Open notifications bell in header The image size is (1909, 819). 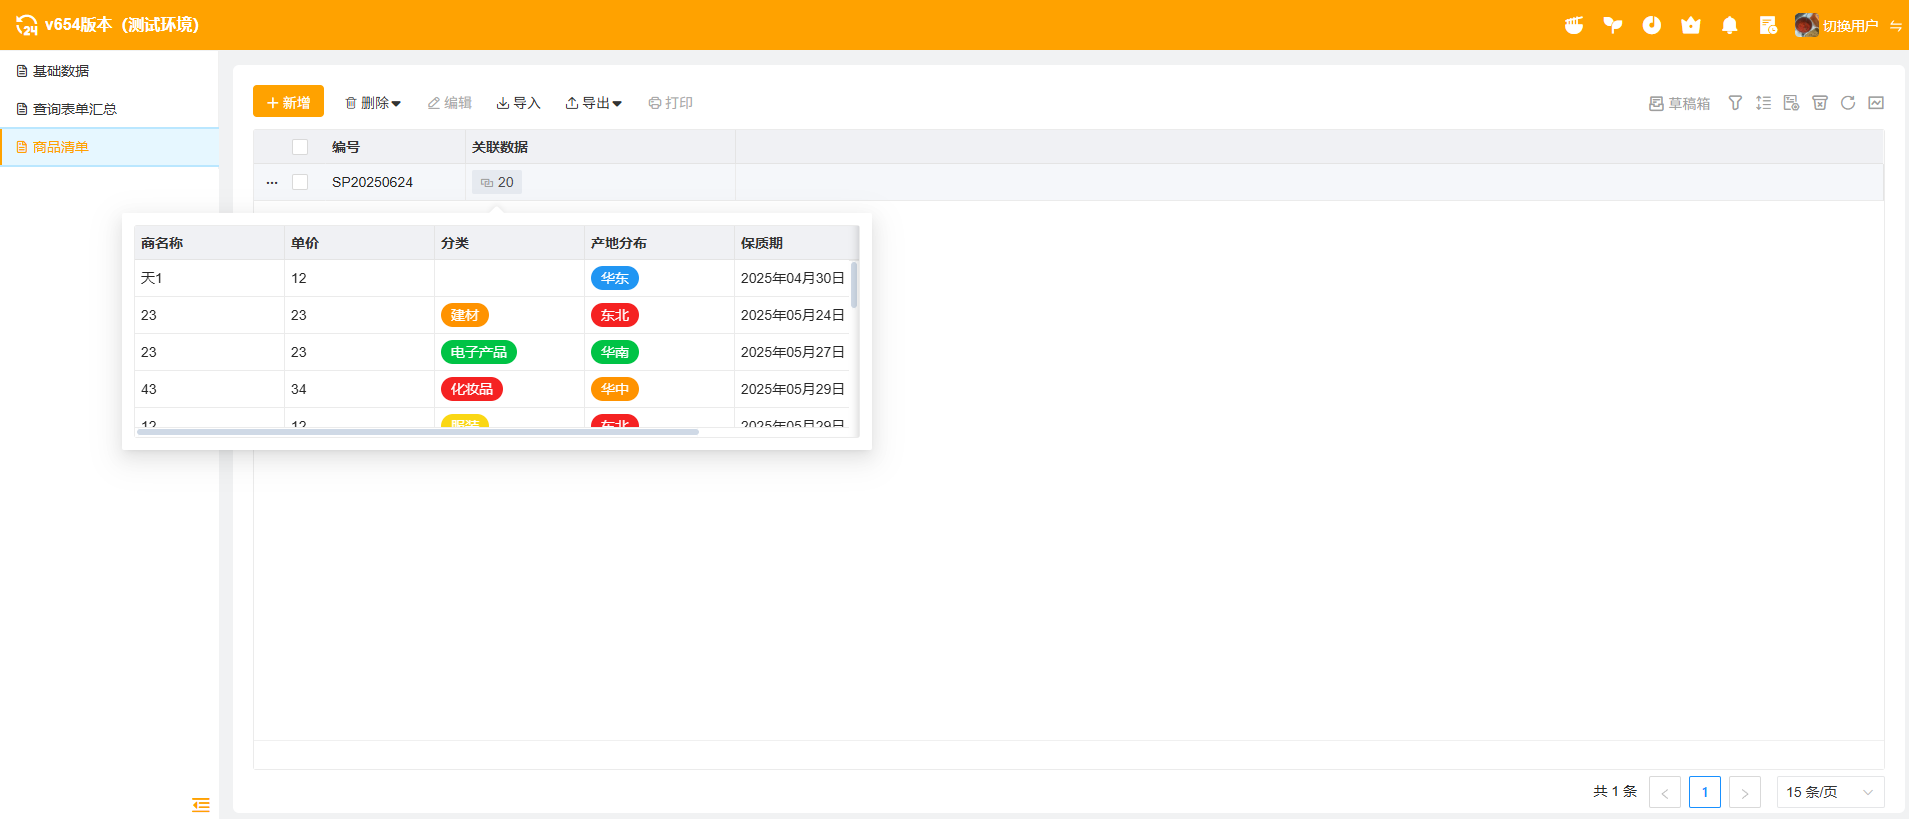tap(1730, 25)
